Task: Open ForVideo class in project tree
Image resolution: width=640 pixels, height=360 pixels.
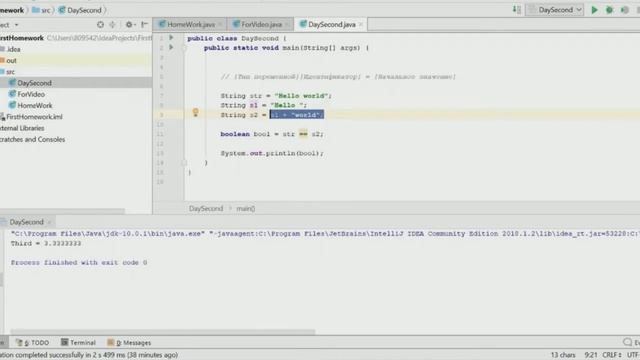Action: (31, 94)
